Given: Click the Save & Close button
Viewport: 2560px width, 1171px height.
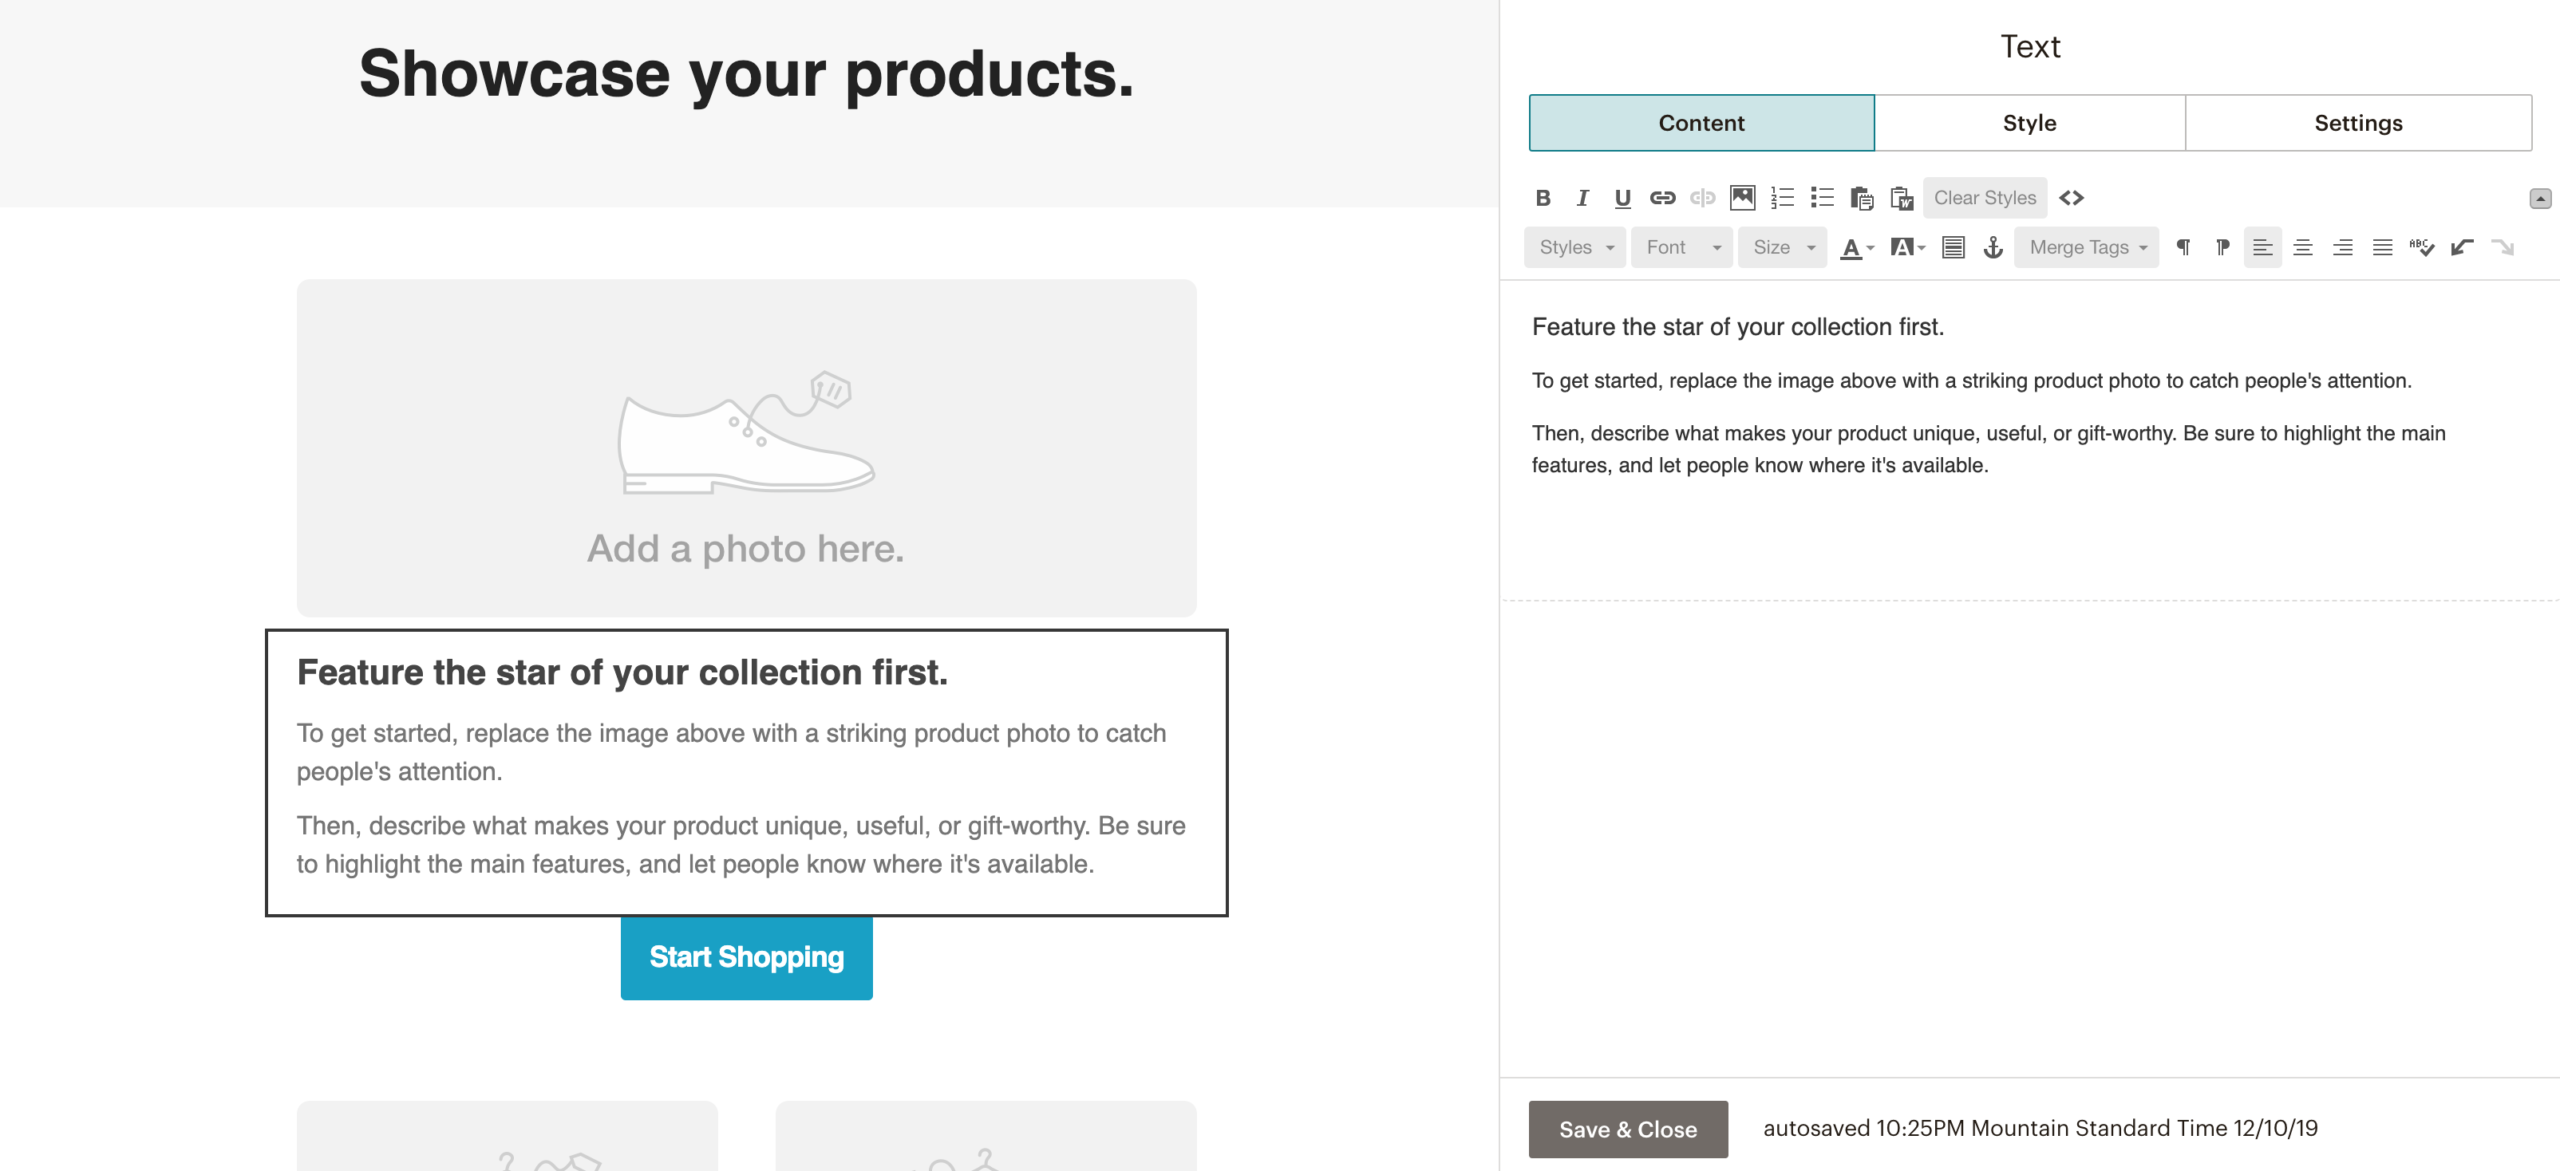Looking at the screenshot, I should point(1627,1129).
